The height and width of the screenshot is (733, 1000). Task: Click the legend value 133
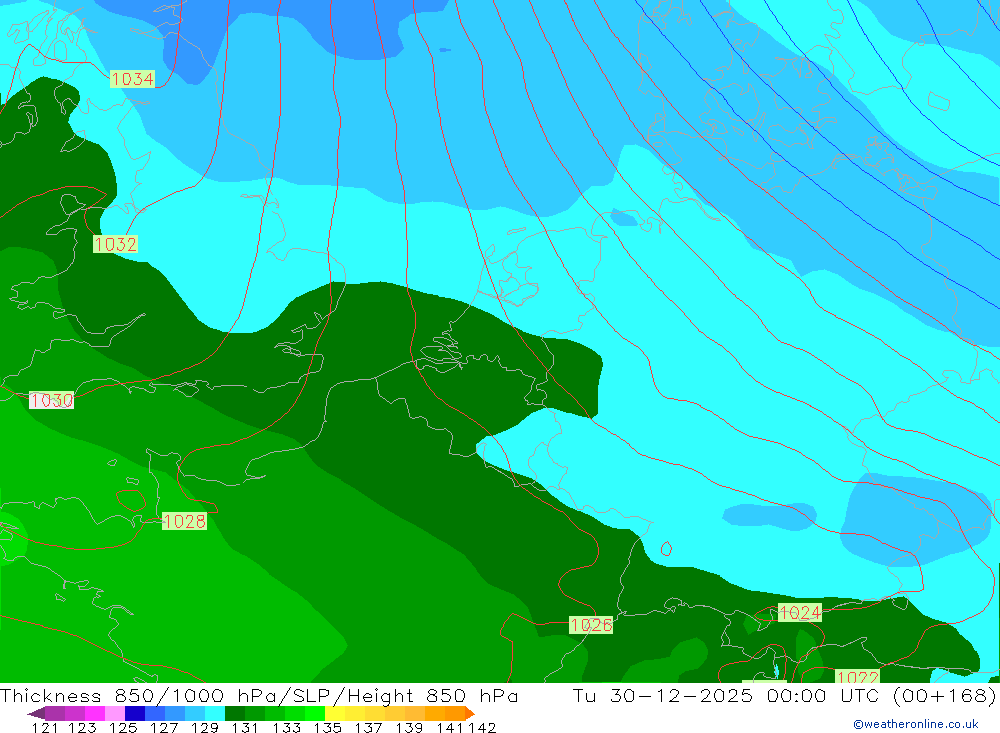click(x=286, y=728)
